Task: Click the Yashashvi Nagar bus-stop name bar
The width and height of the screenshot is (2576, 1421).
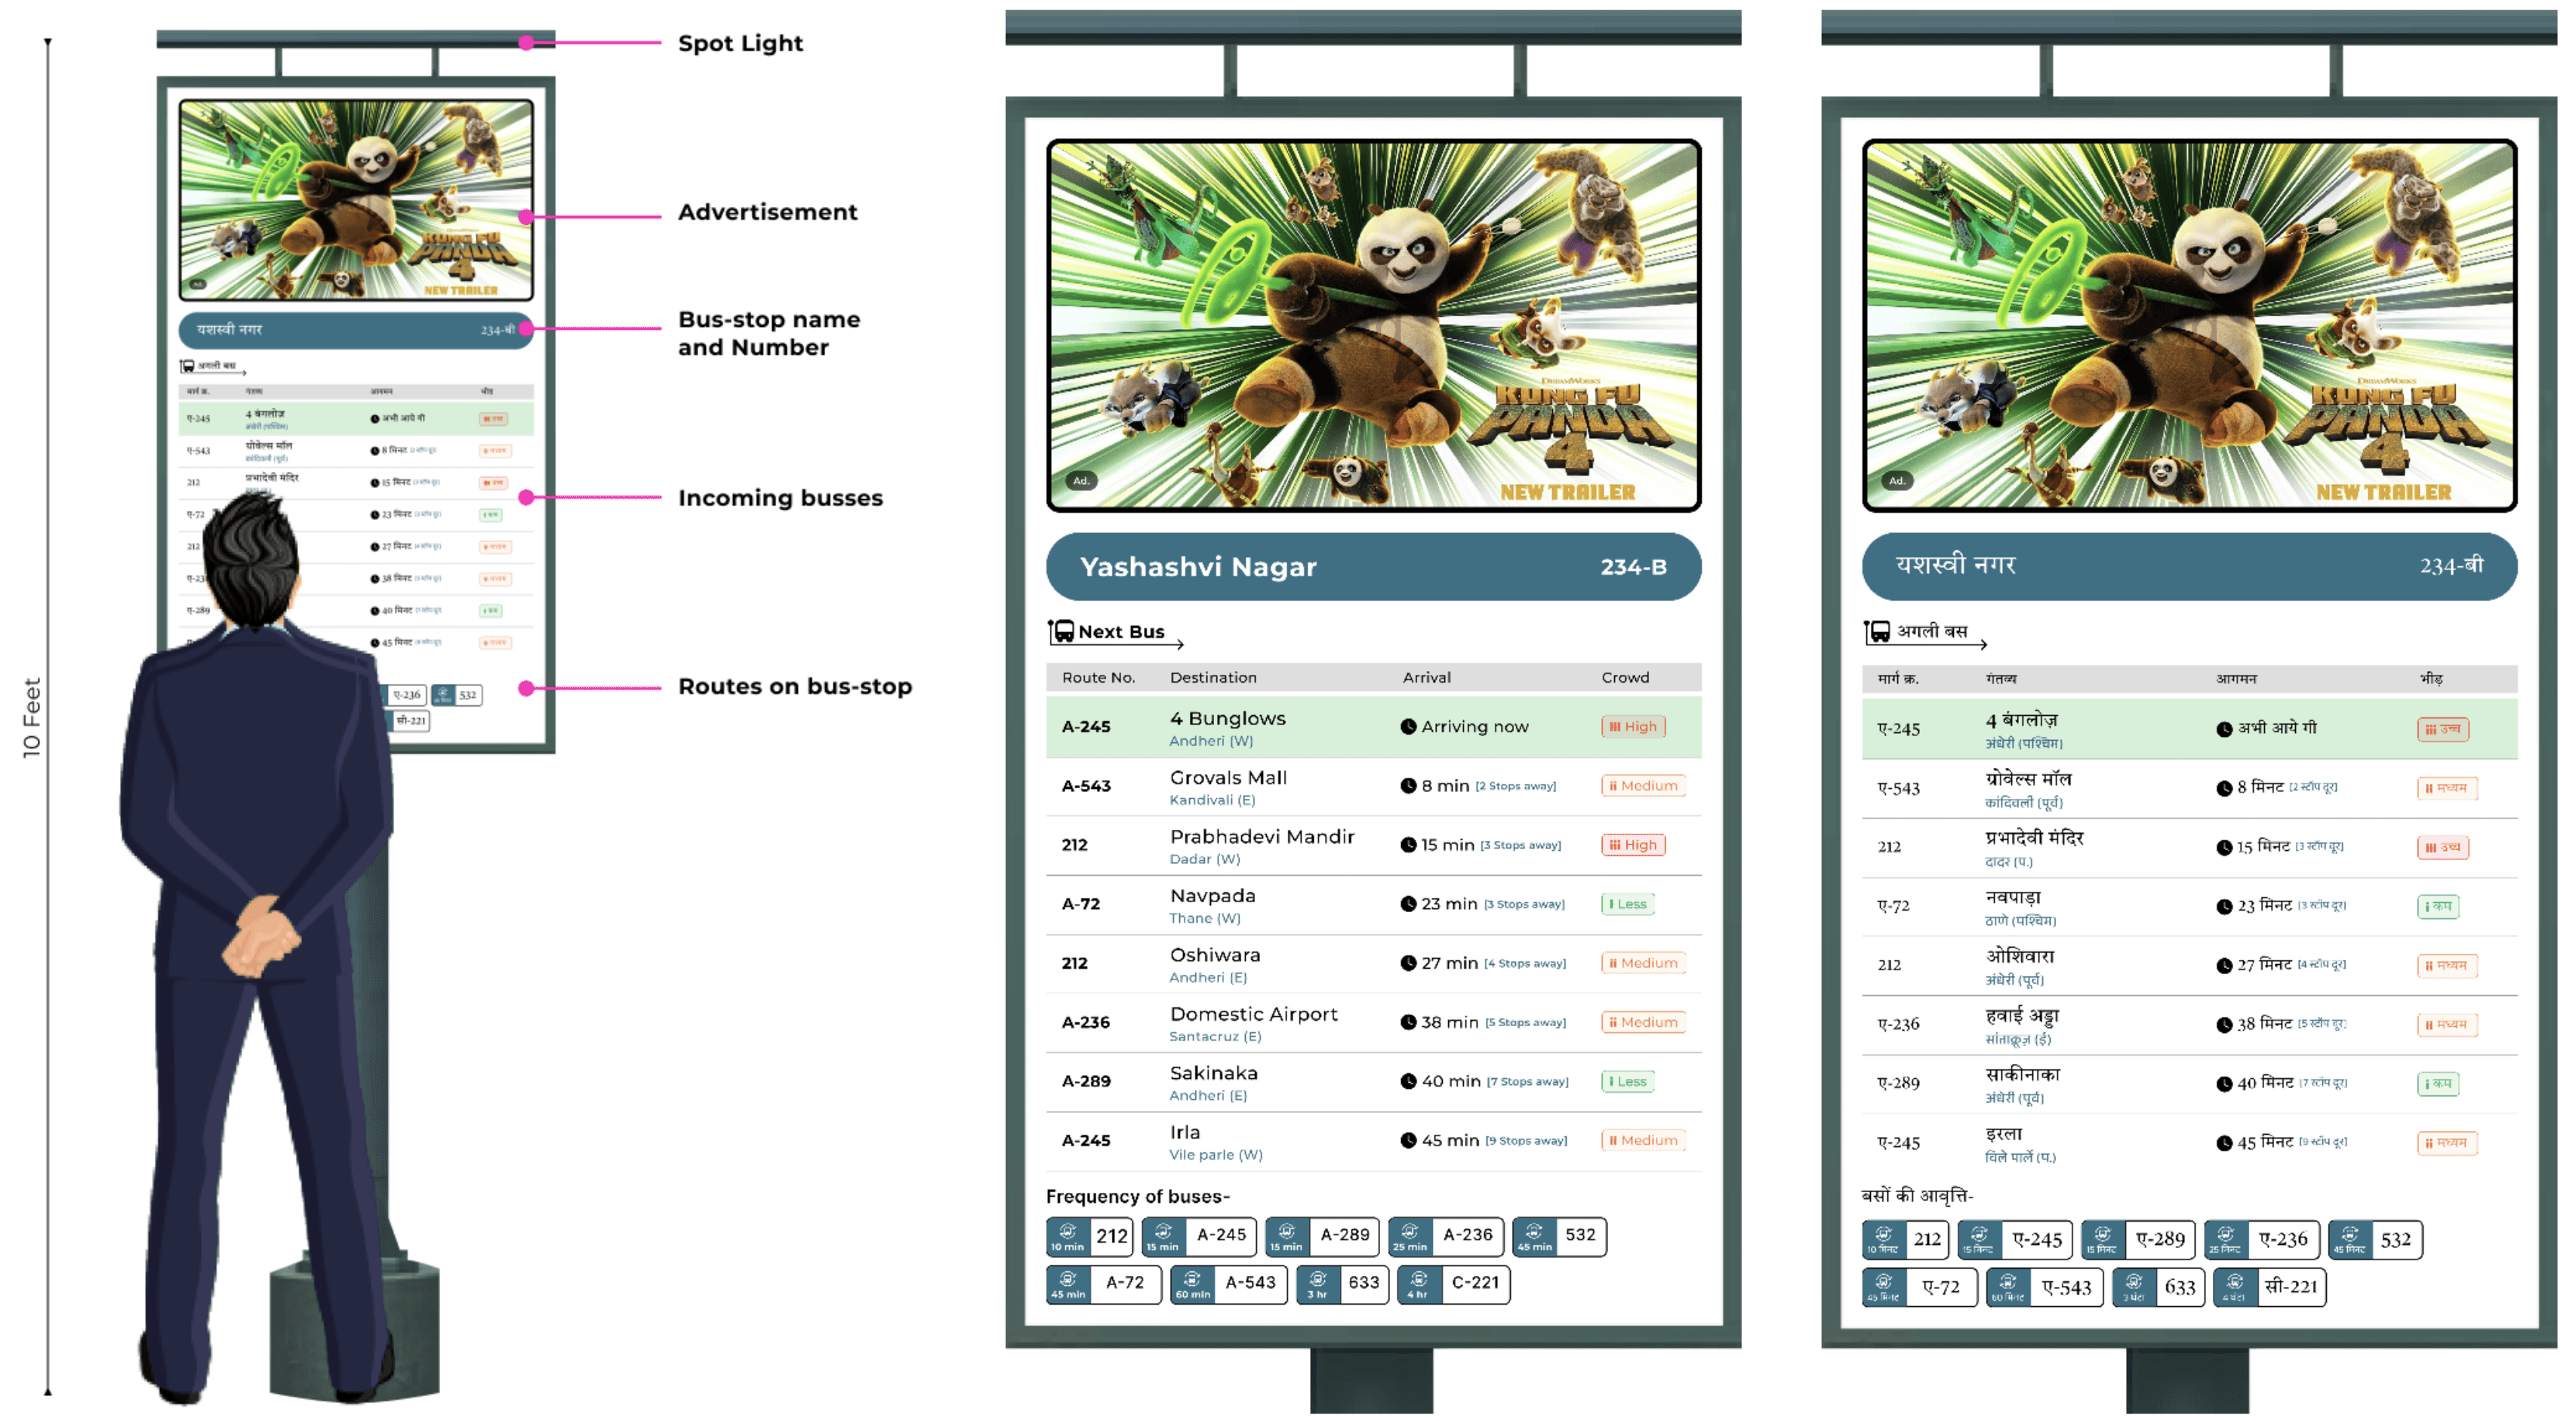Action: click(x=1372, y=567)
